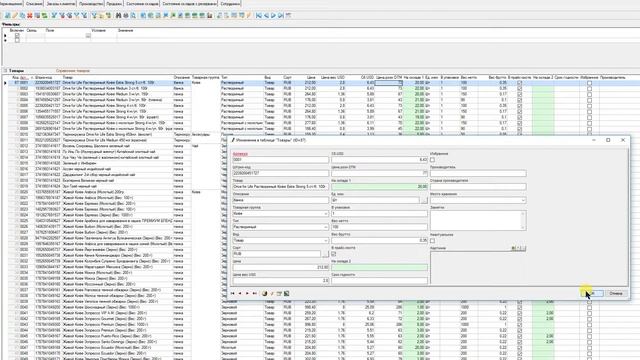This screenshot has height=360, width=640.
Task: Click the image load icon above Картинка box
Action: (514, 248)
